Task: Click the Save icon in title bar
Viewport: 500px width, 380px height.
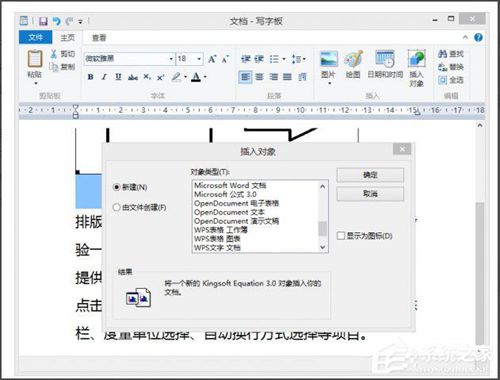Action: [x=43, y=22]
